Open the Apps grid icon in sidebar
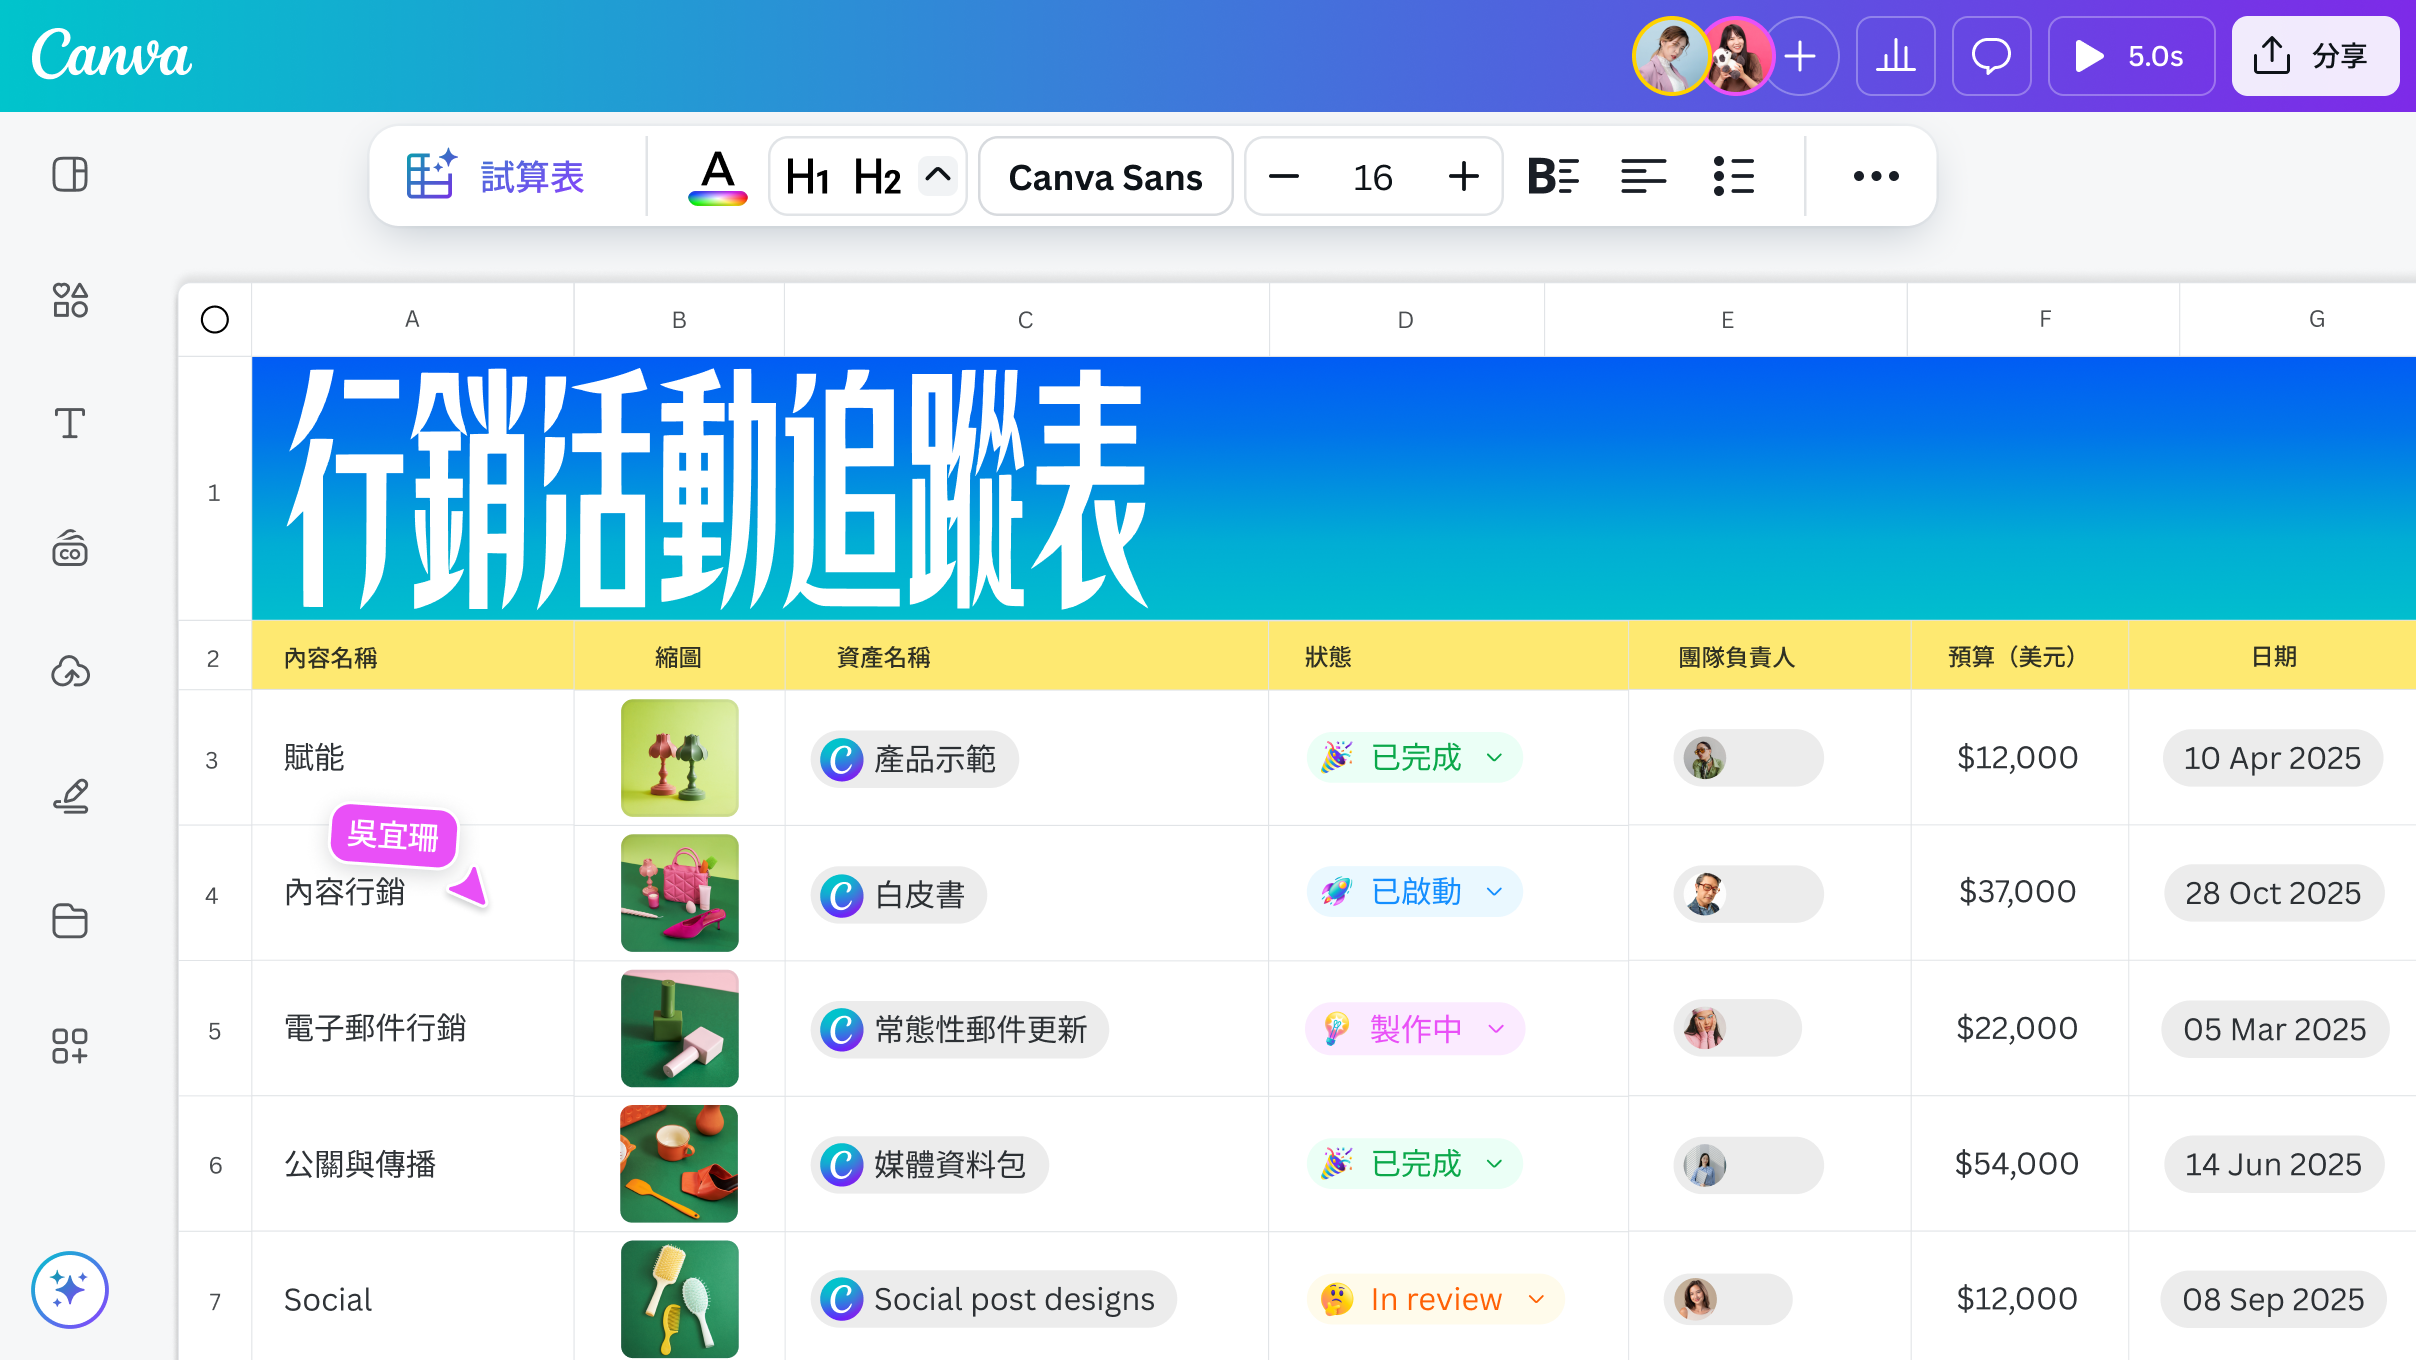The height and width of the screenshot is (1360, 2416). 70,1046
